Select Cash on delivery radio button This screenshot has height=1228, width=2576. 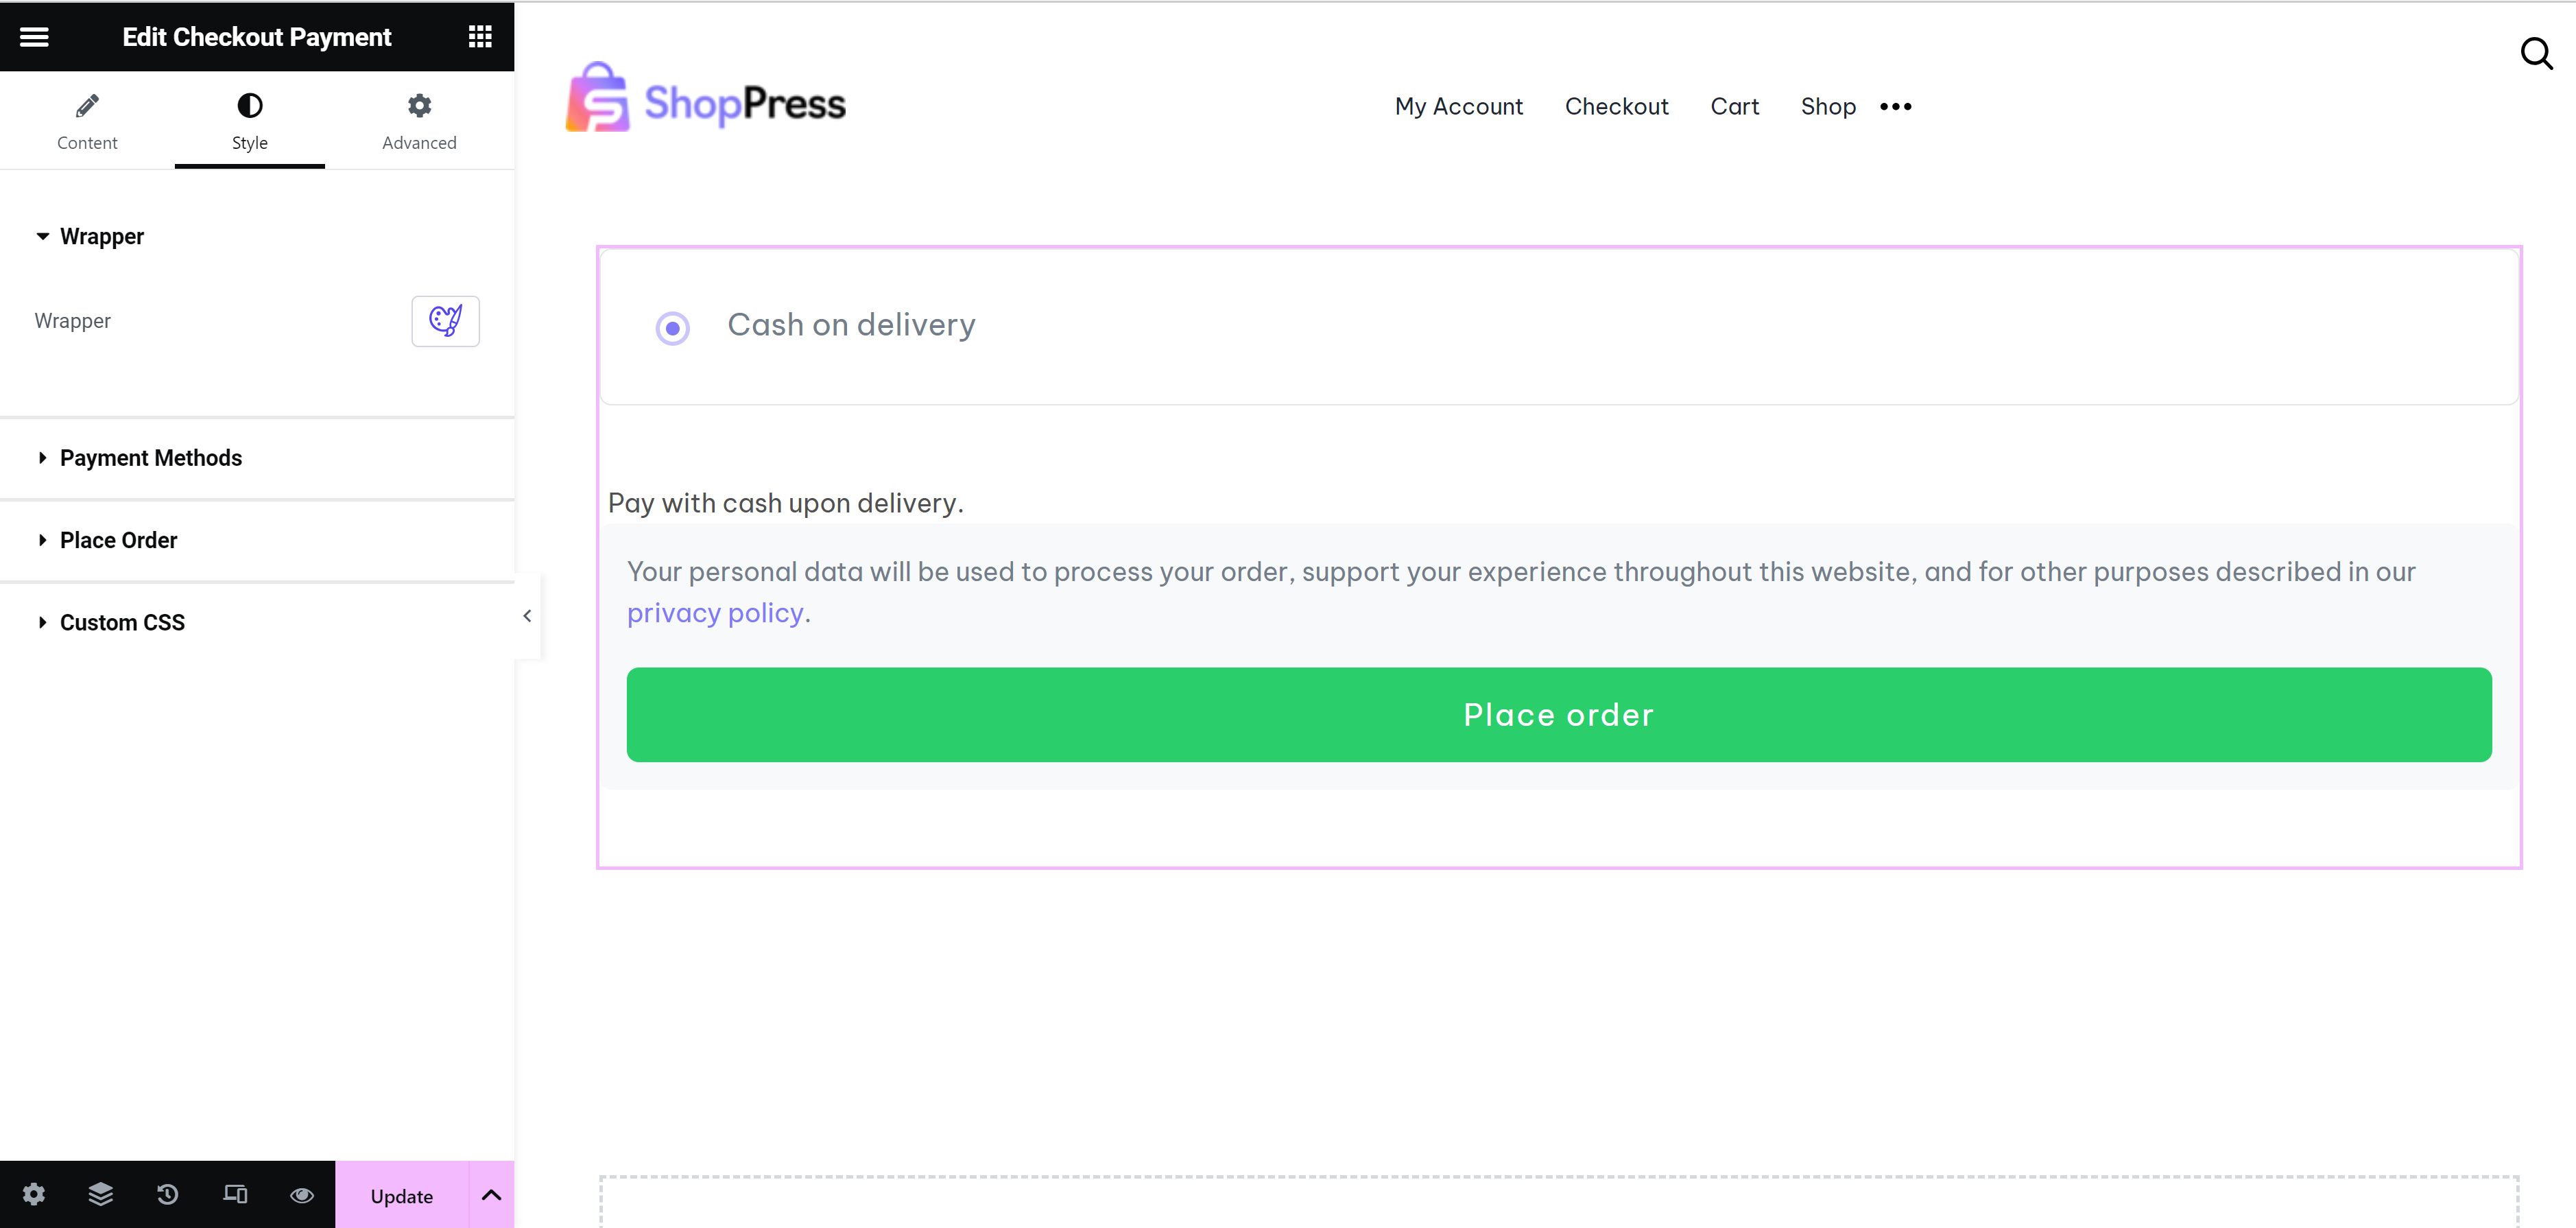coord(673,328)
